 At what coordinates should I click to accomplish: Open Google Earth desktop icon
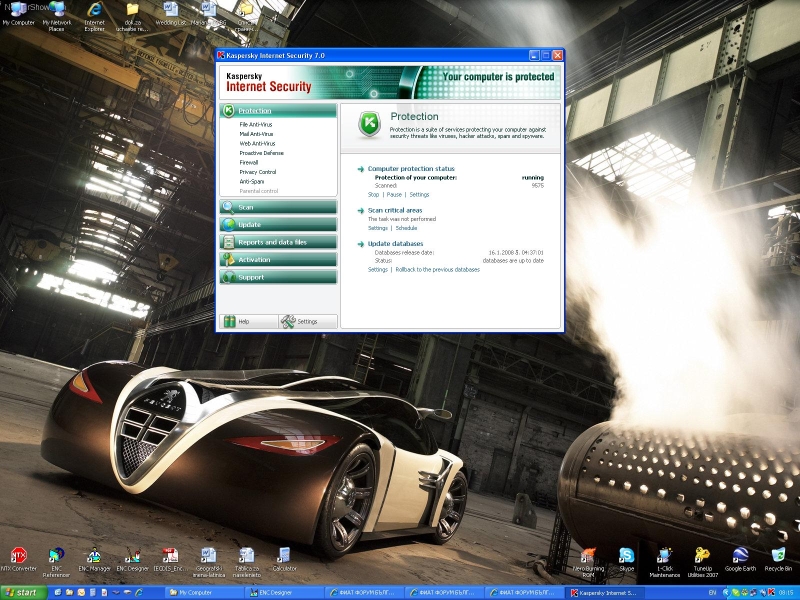coord(740,560)
